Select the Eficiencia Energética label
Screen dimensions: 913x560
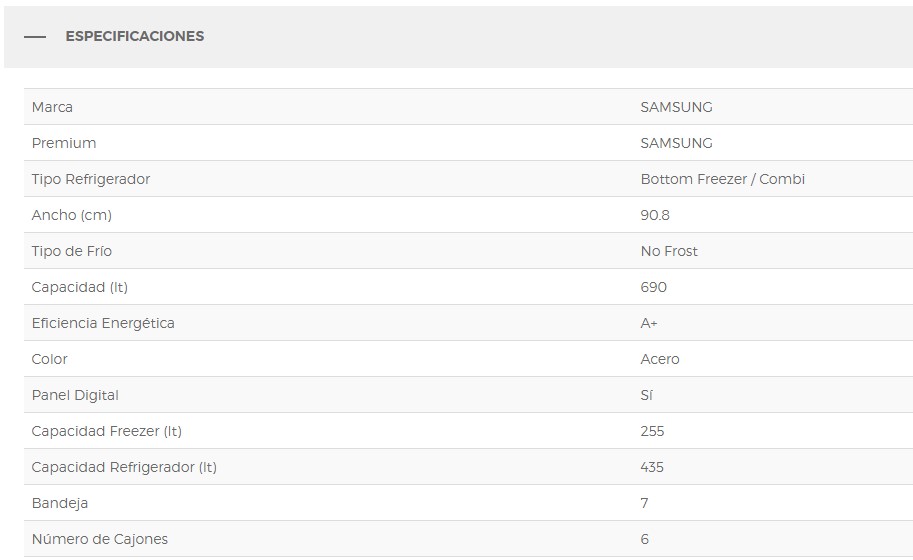coord(103,323)
